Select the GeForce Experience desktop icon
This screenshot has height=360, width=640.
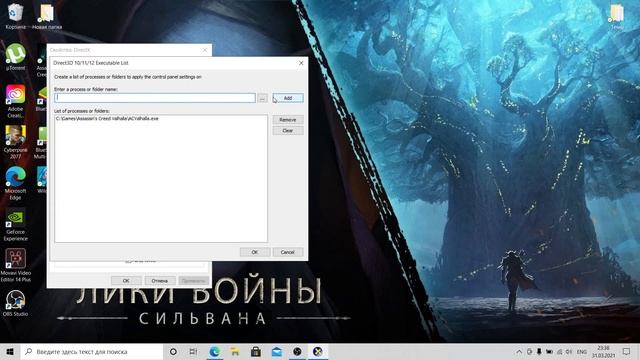pyautogui.click(x=16, y=224)
